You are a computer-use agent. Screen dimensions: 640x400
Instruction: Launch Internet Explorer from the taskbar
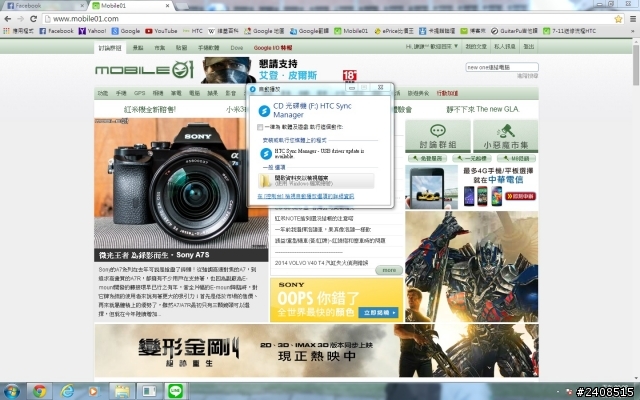click(67, 391)
